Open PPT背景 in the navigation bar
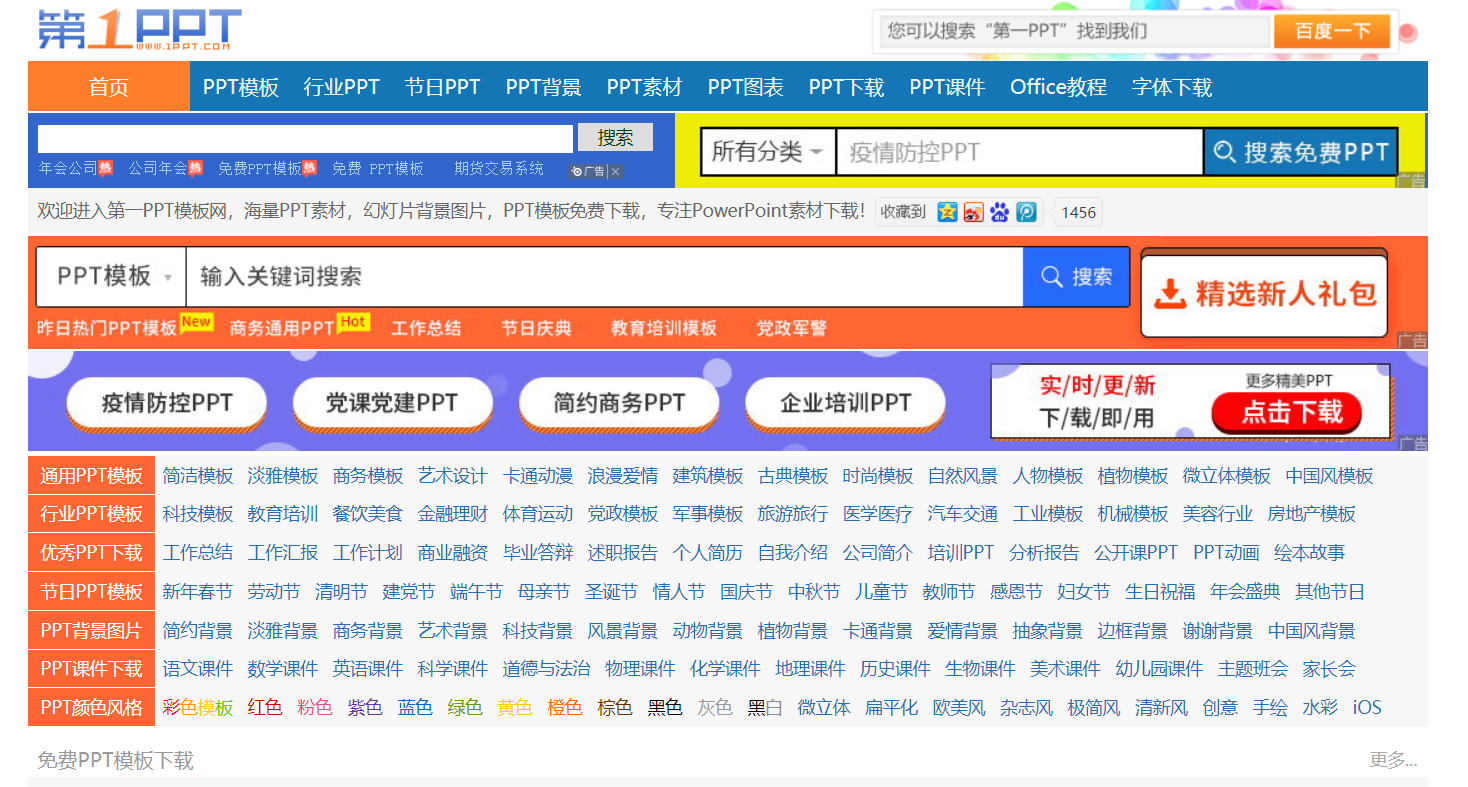Image resolution: width=1468 pixels, height=787 pixels. tap(544, 87)
